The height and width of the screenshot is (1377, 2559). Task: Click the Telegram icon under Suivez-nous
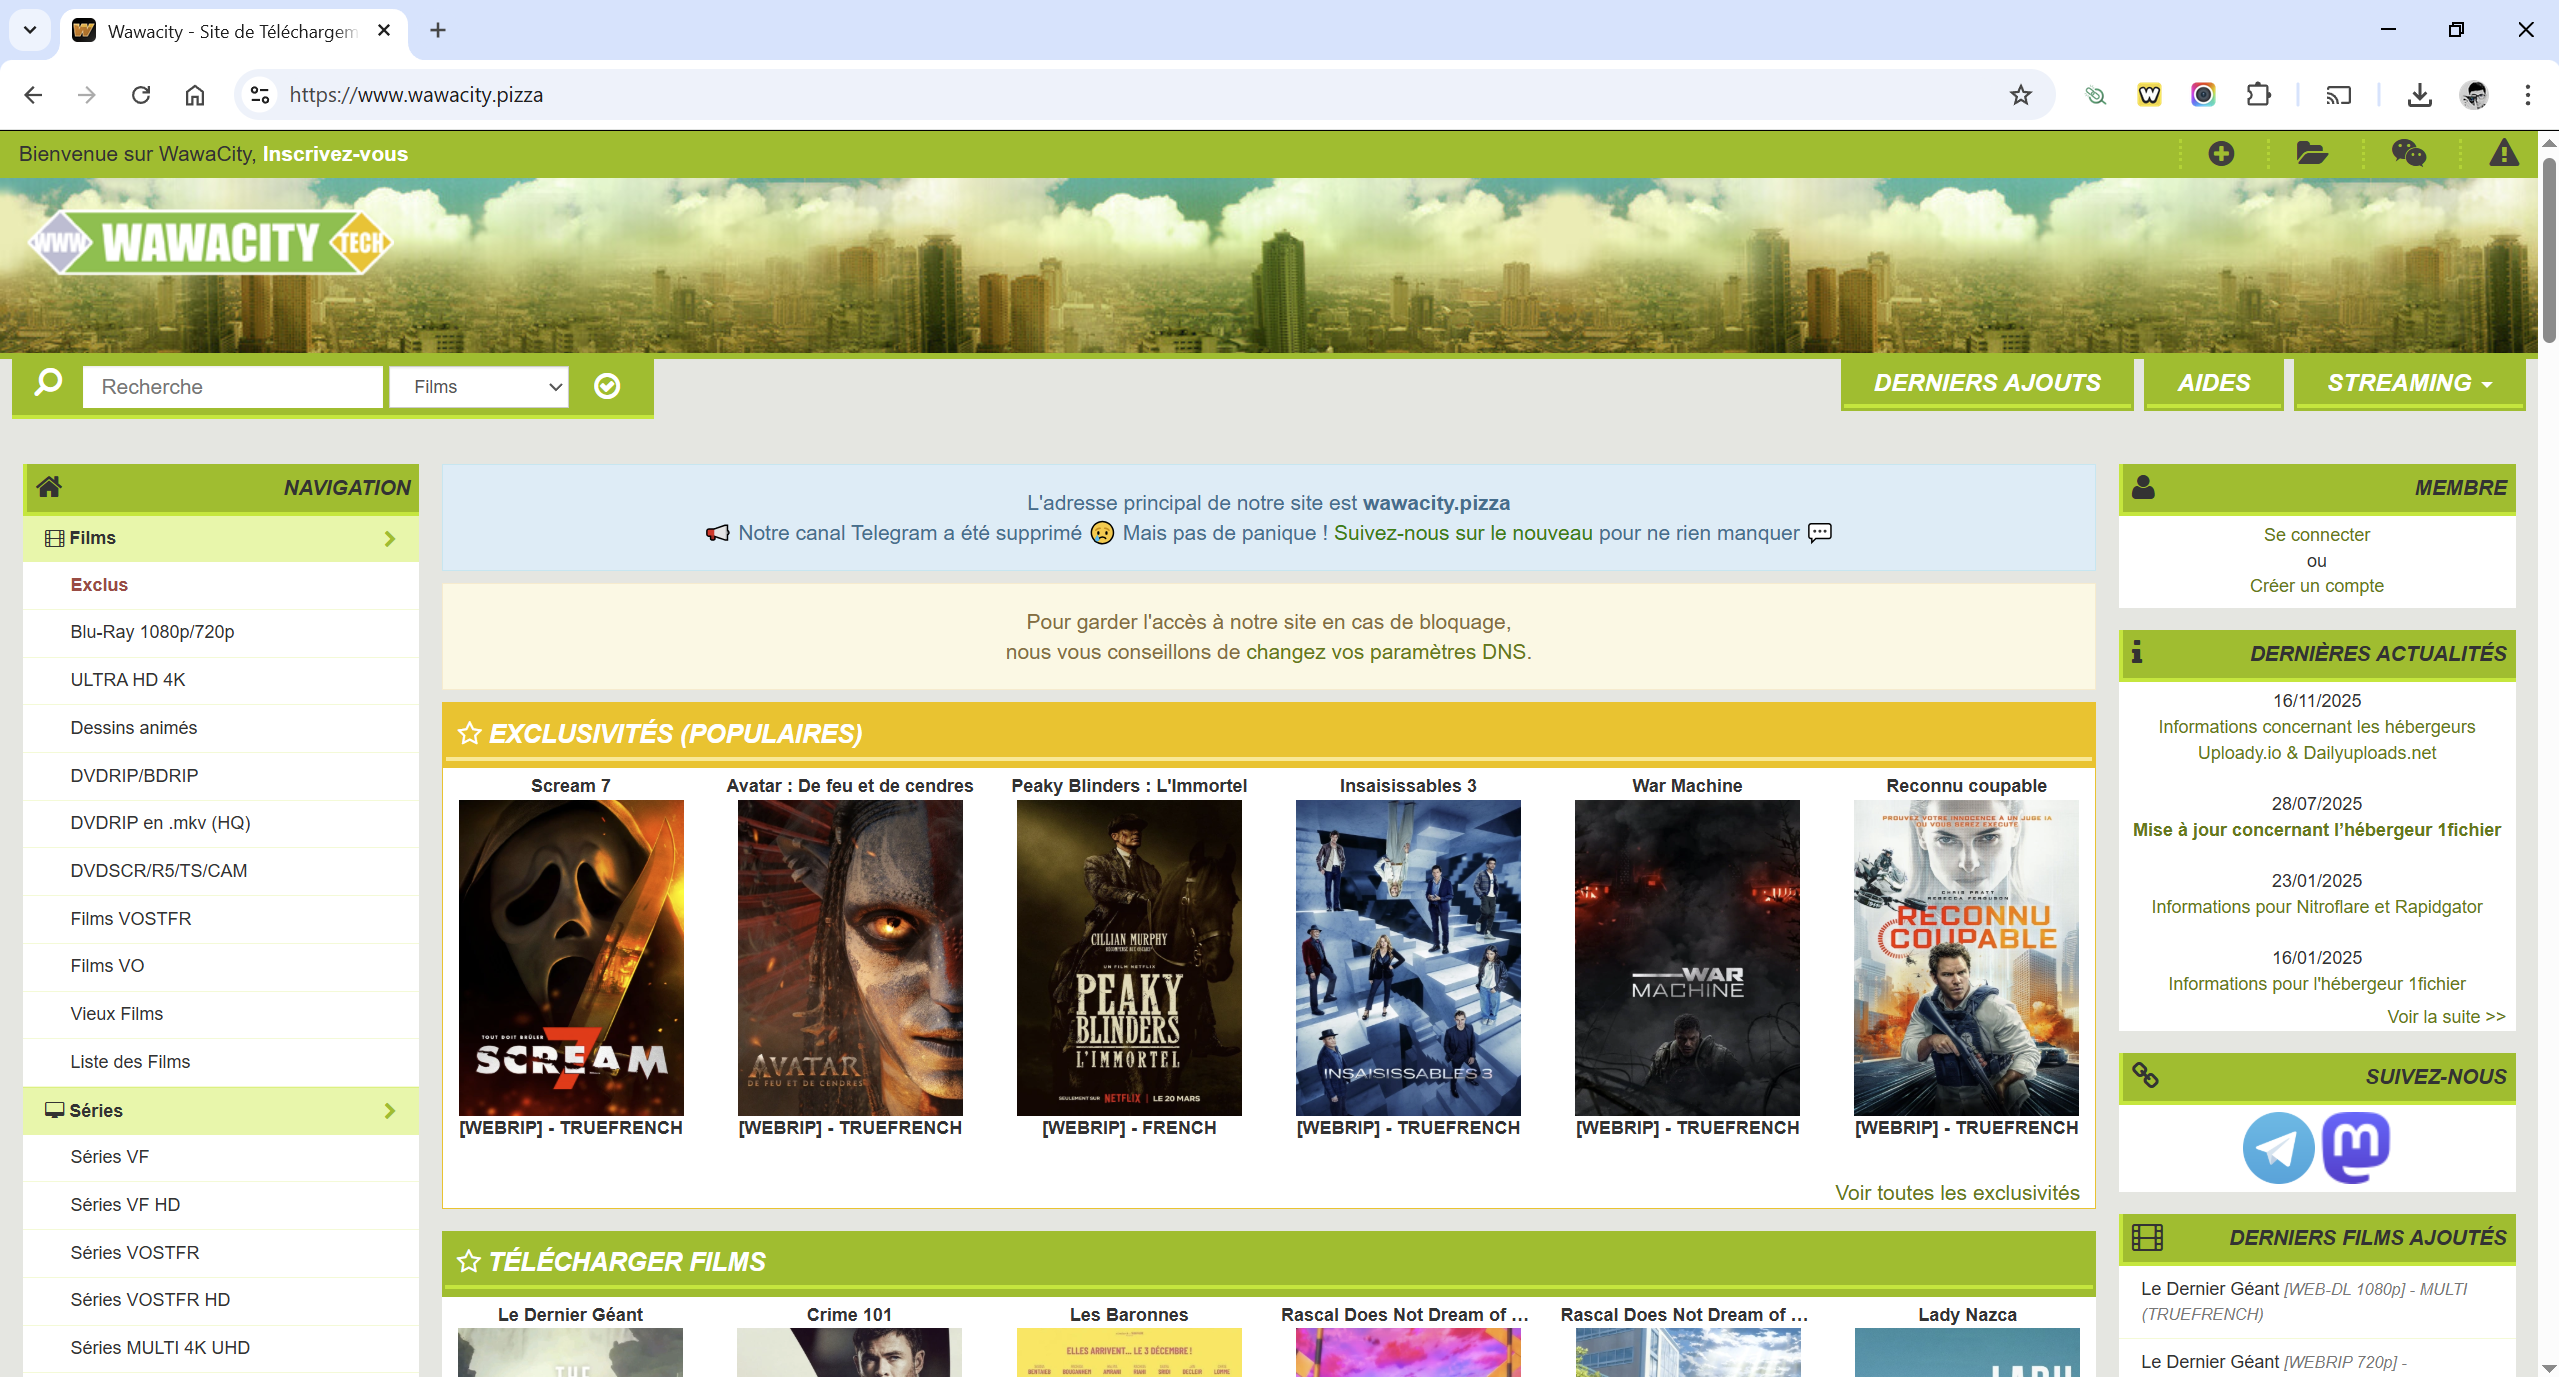click(x=2277, y=1147)
